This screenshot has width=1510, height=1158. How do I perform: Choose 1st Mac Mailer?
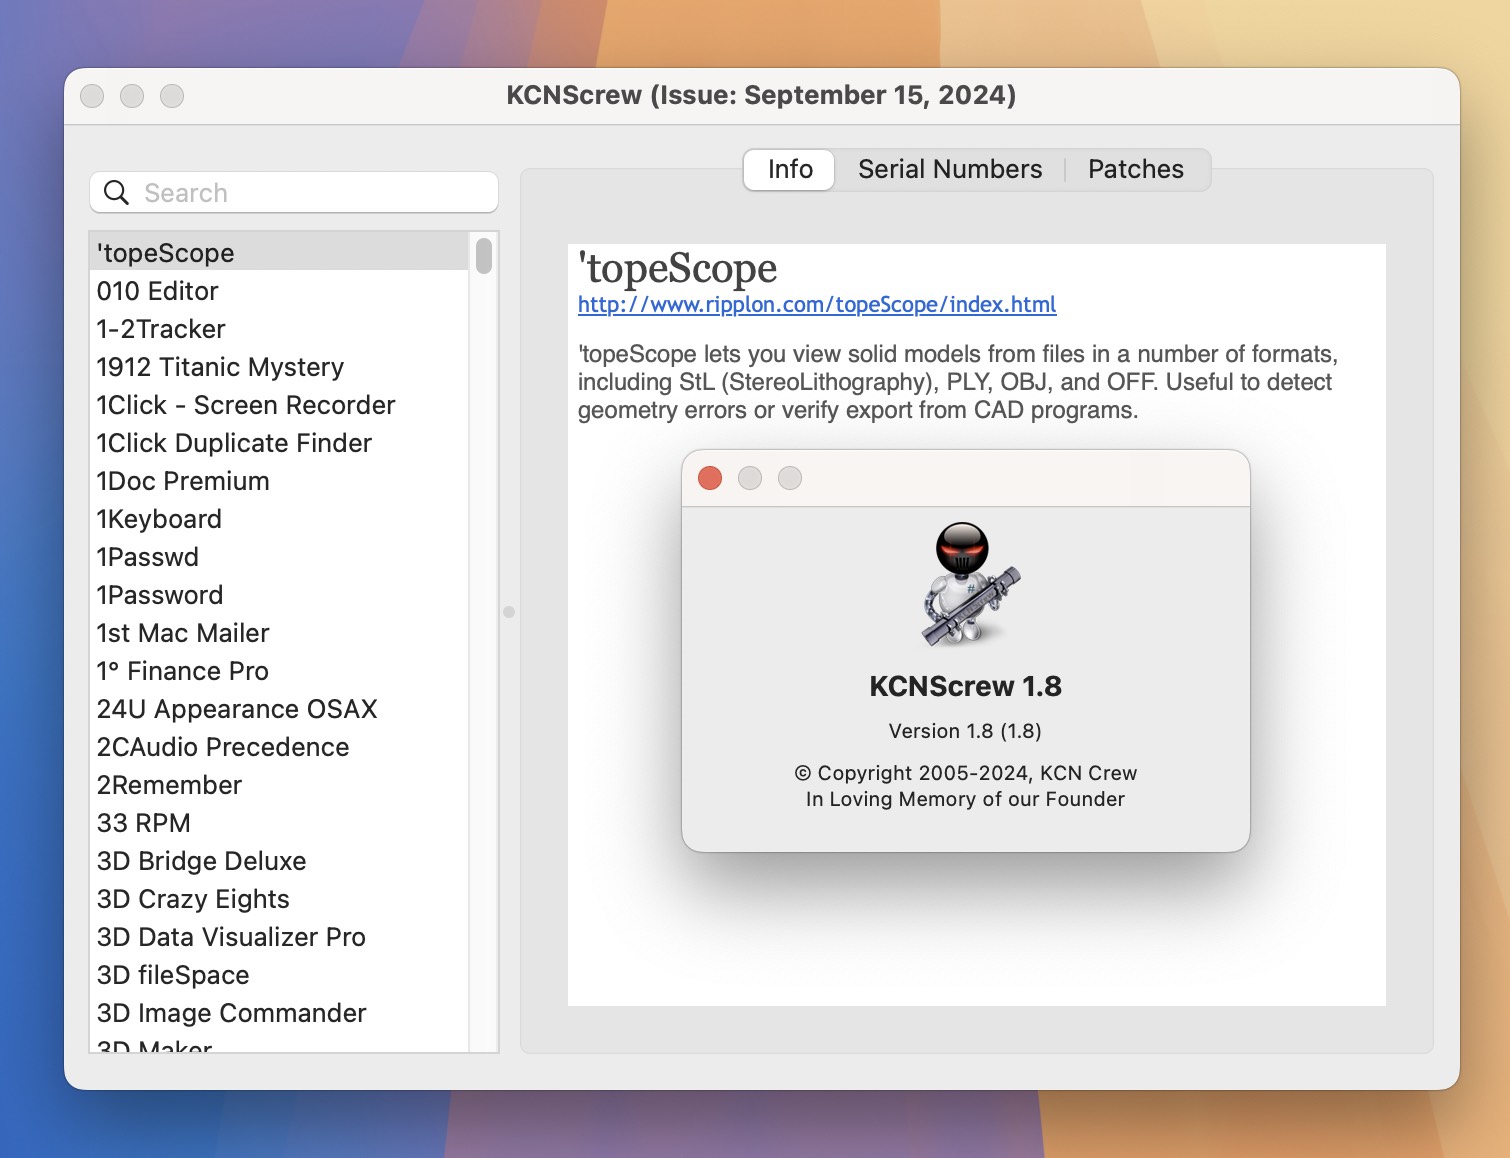click(x=279, y=633)
